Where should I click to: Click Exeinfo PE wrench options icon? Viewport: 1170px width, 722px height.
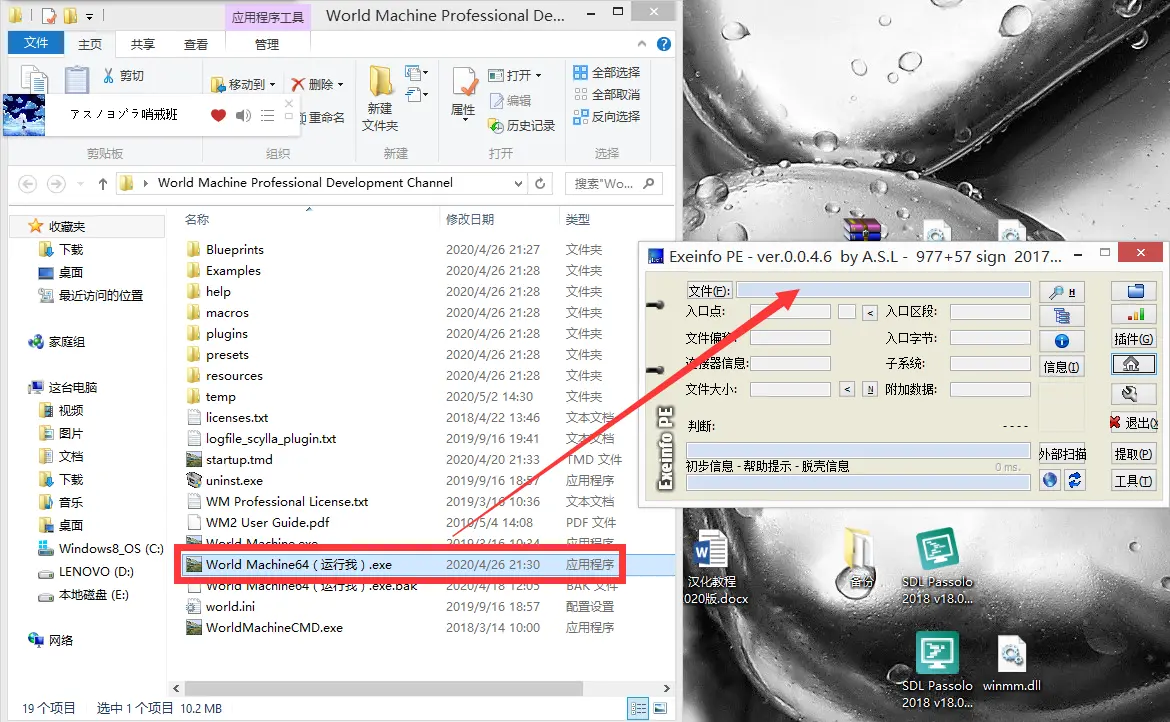tap(1131, 393)
